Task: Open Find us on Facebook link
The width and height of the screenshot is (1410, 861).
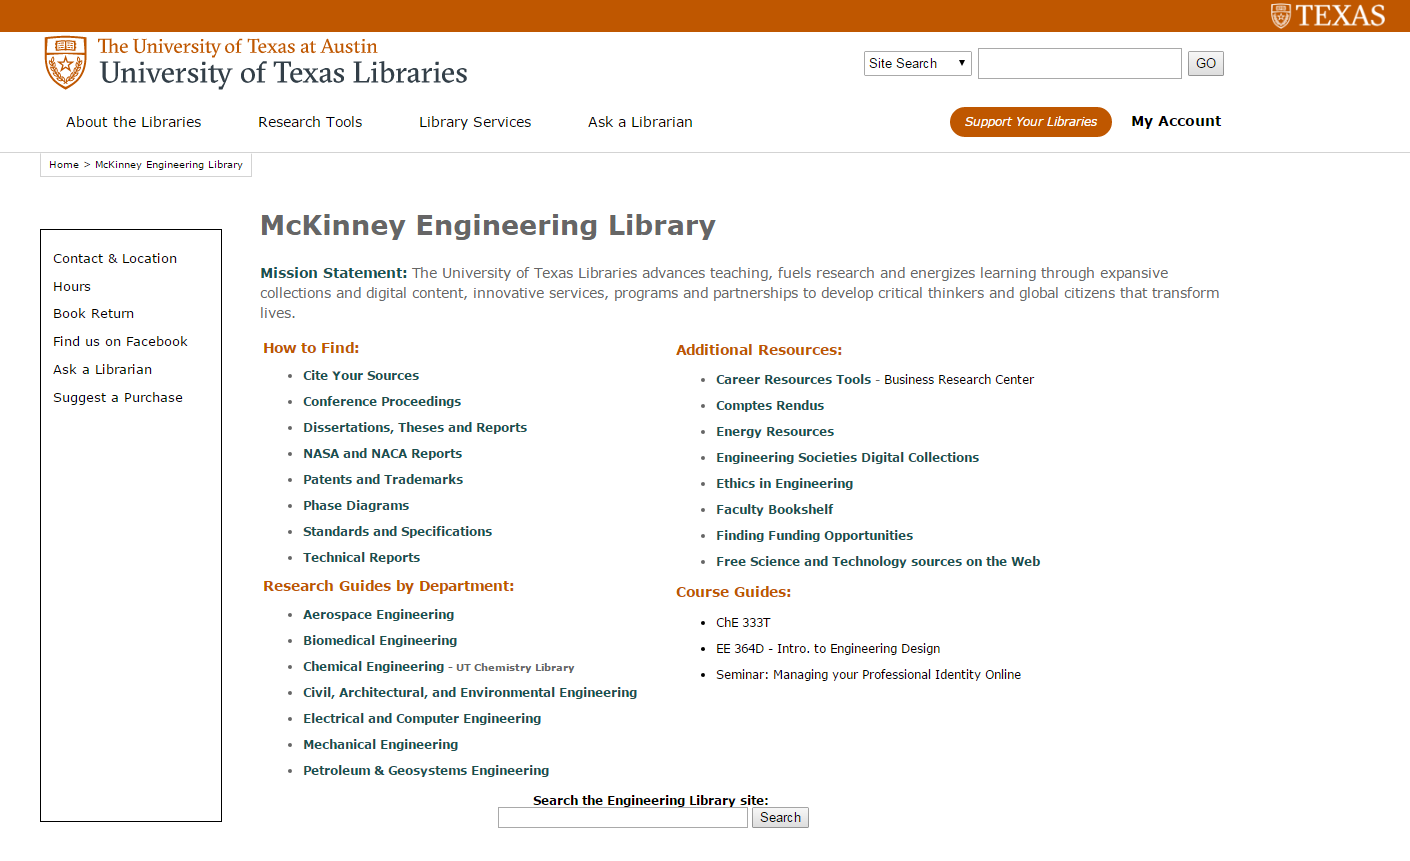Action: point(120,341)
